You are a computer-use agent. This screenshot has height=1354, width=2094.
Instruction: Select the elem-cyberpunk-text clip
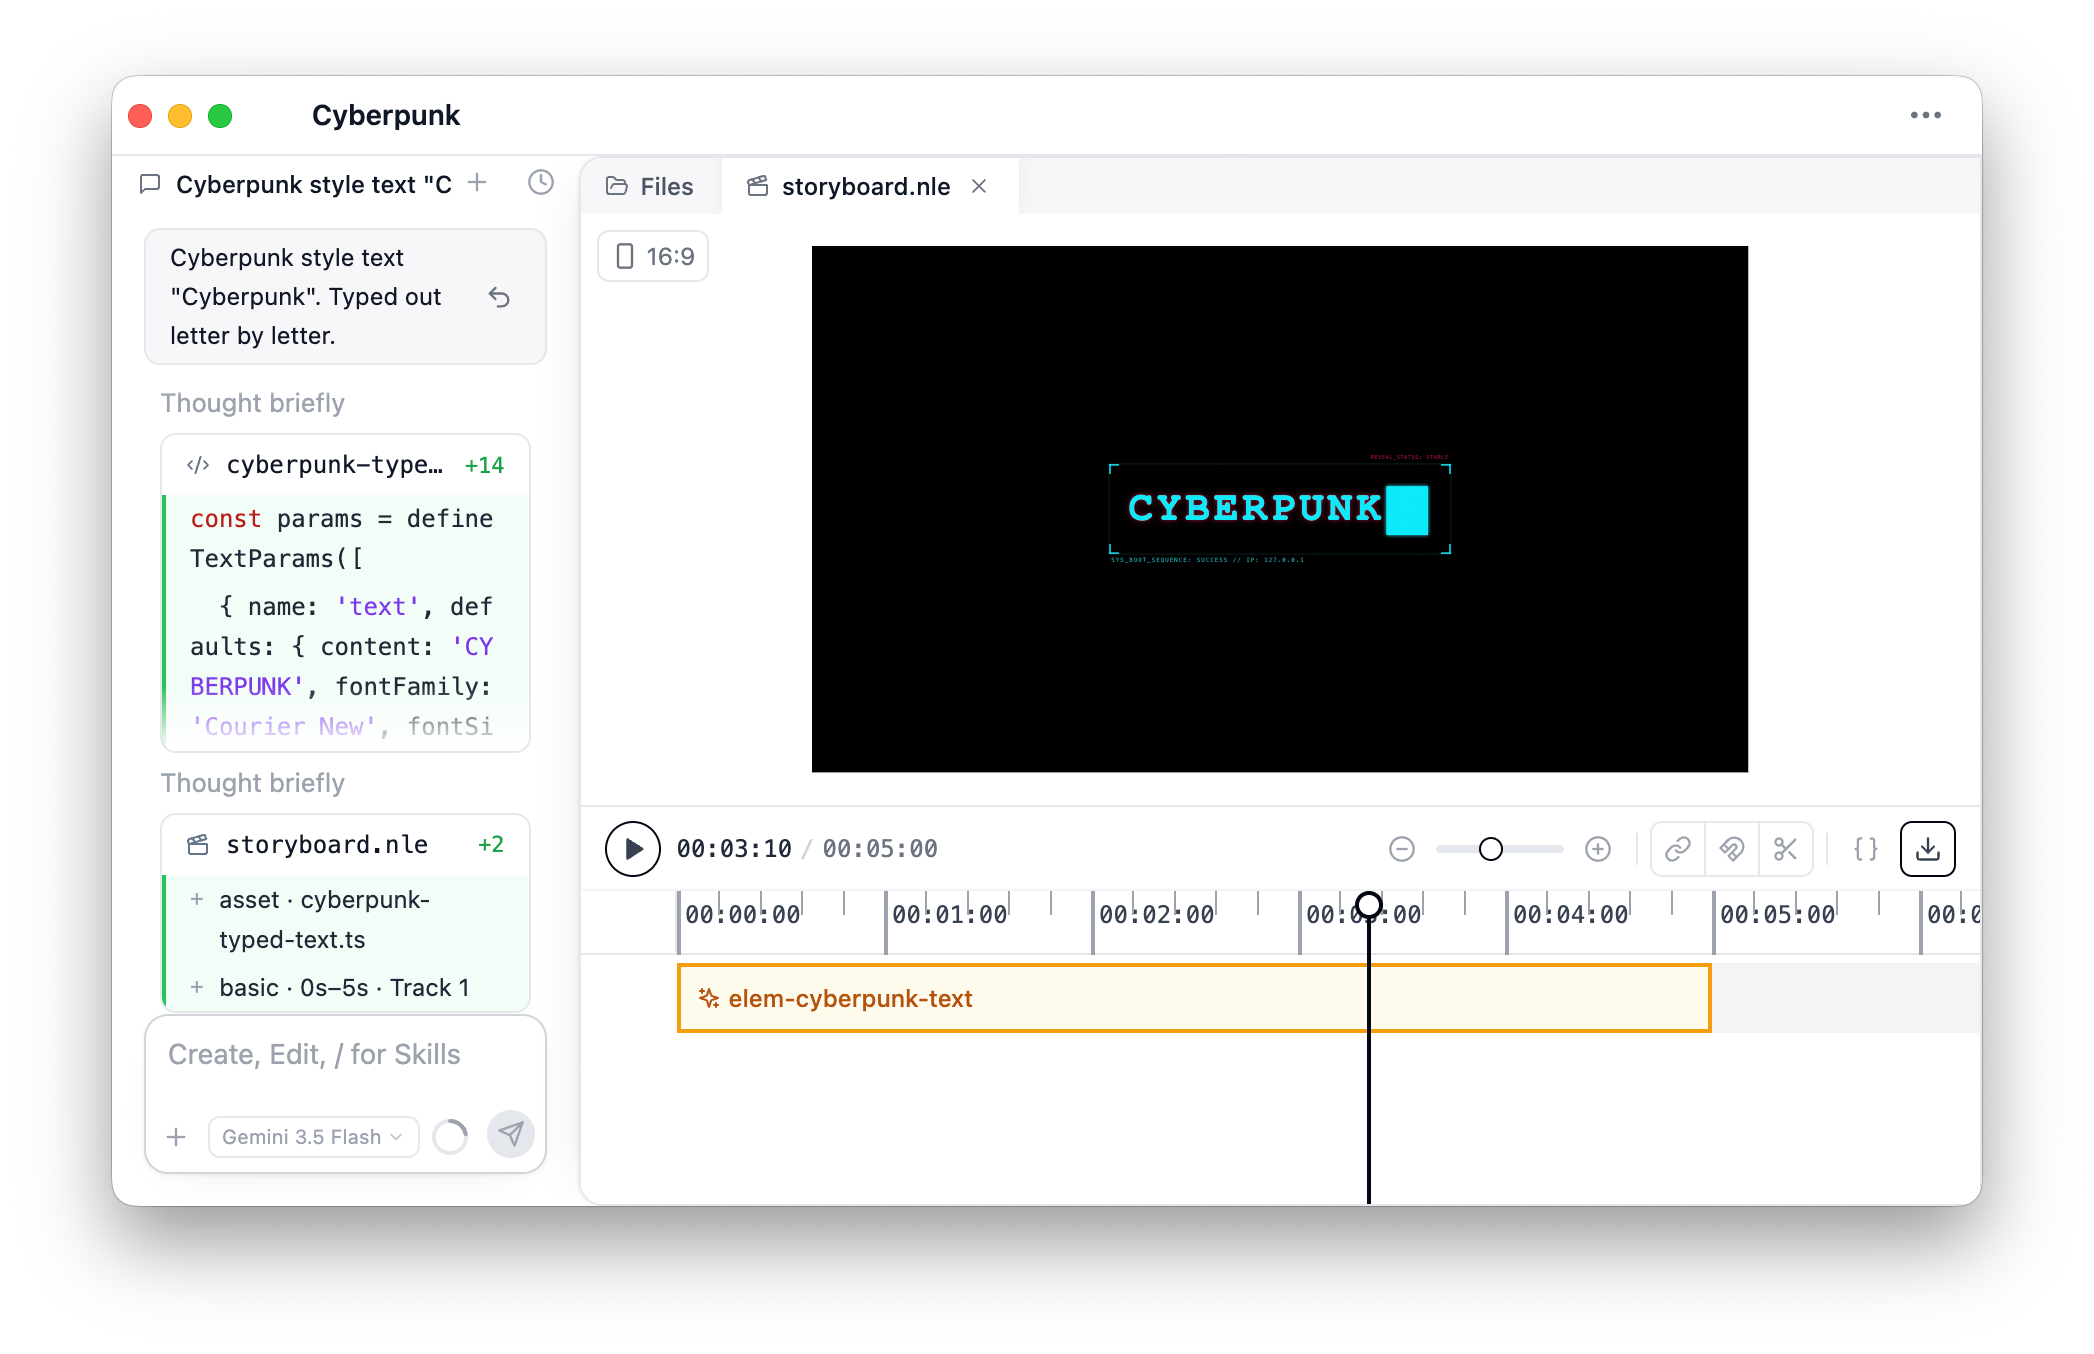pos(1194,998)
